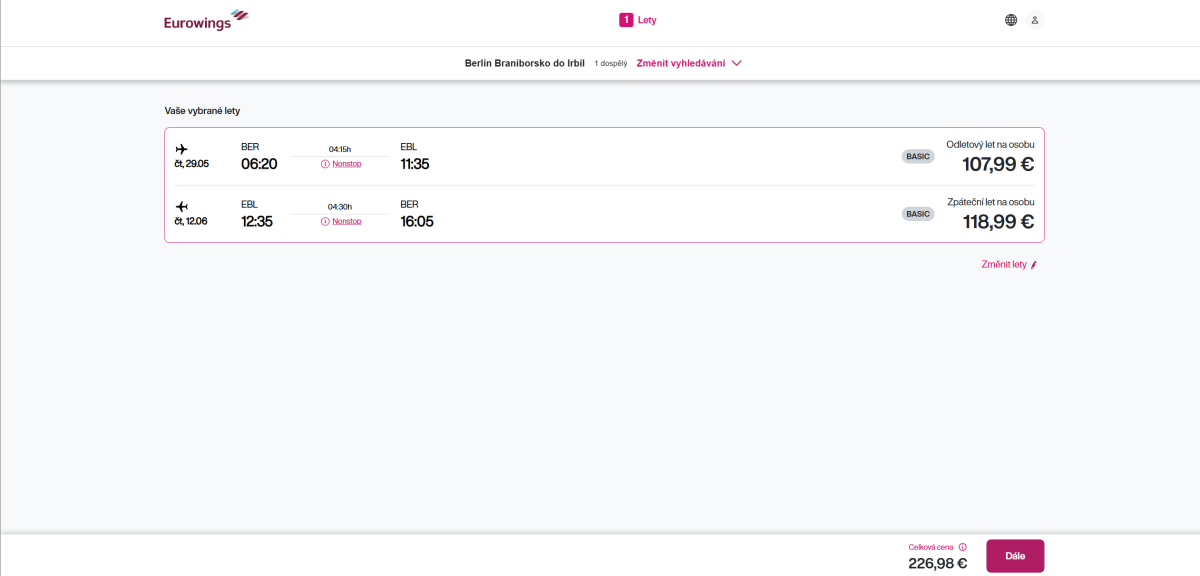This screenshot has width=1200, height=576.
Task: Click the step number 1 badge
Action: tap(626, 20)
